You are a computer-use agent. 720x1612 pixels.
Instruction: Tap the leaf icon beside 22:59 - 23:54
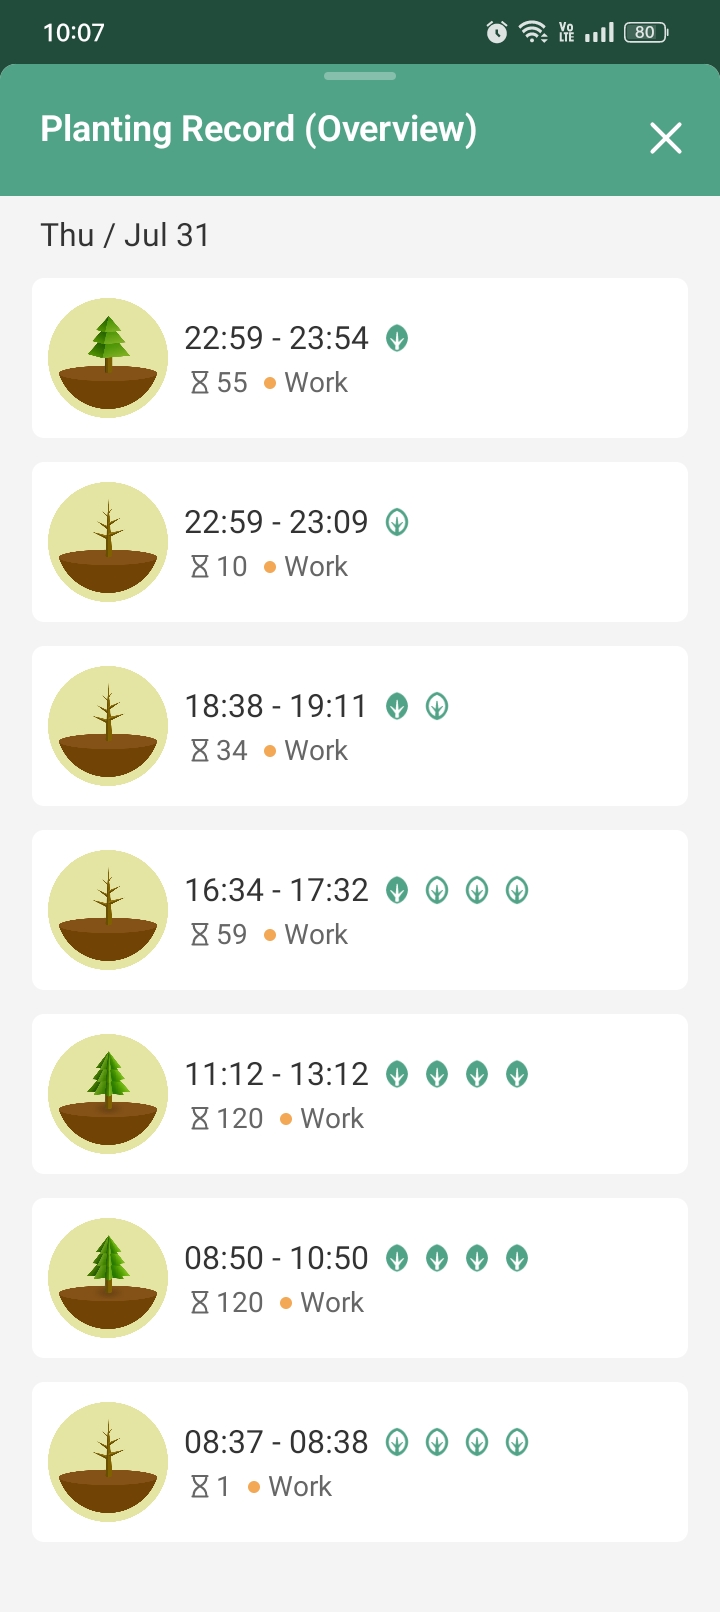pos(397,339)
